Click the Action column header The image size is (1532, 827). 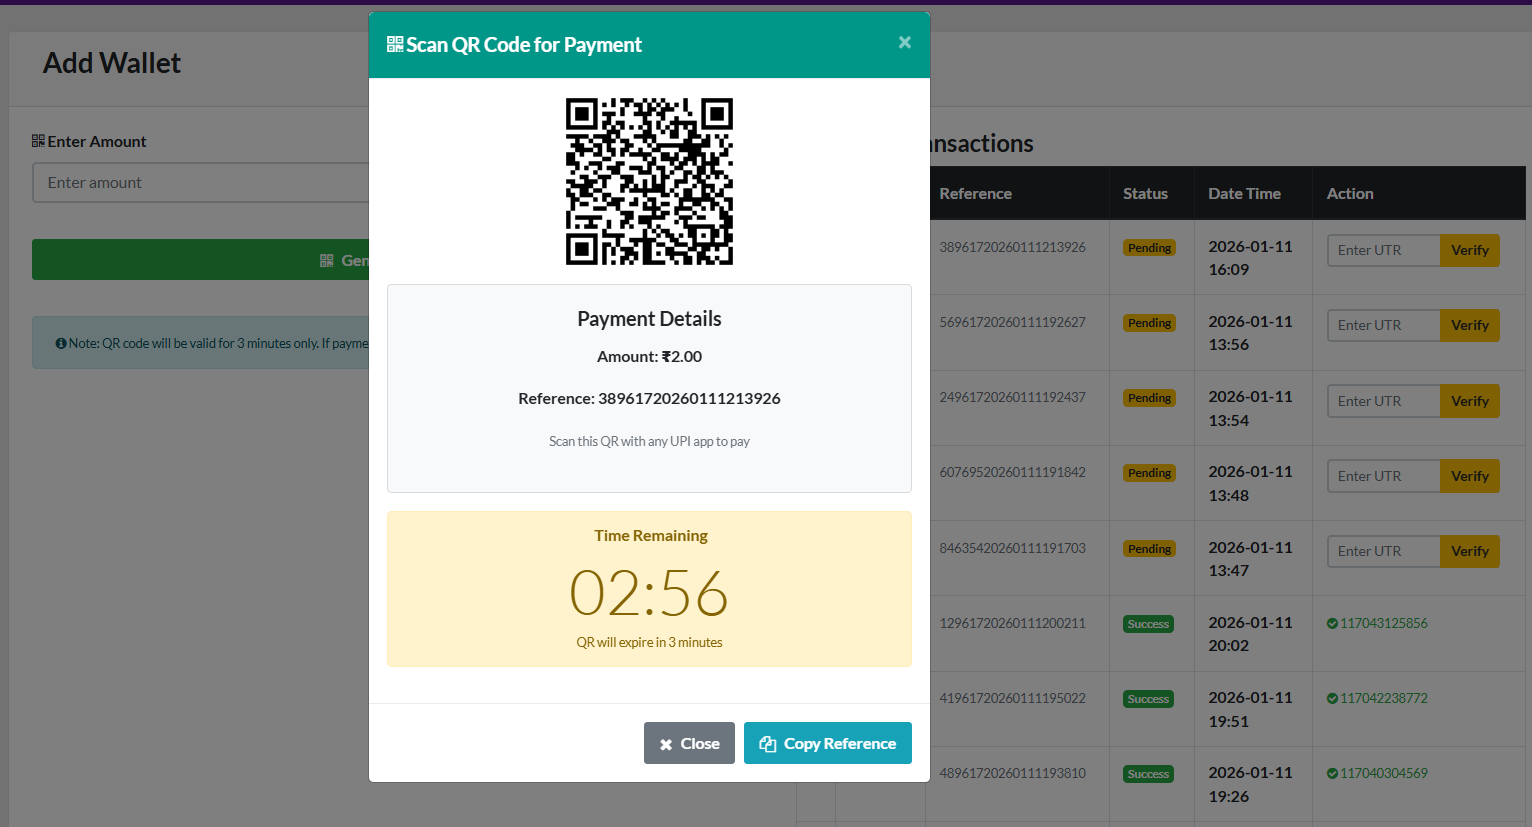point(1350,193)
